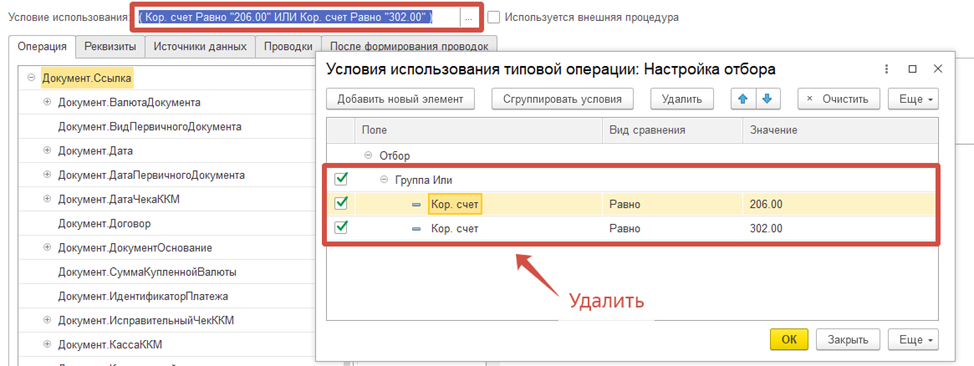Expand Документ.ВалютаДокумента node
Image resolution: width=974 pixels, height=366 pixels.
(x=47, y=102)
